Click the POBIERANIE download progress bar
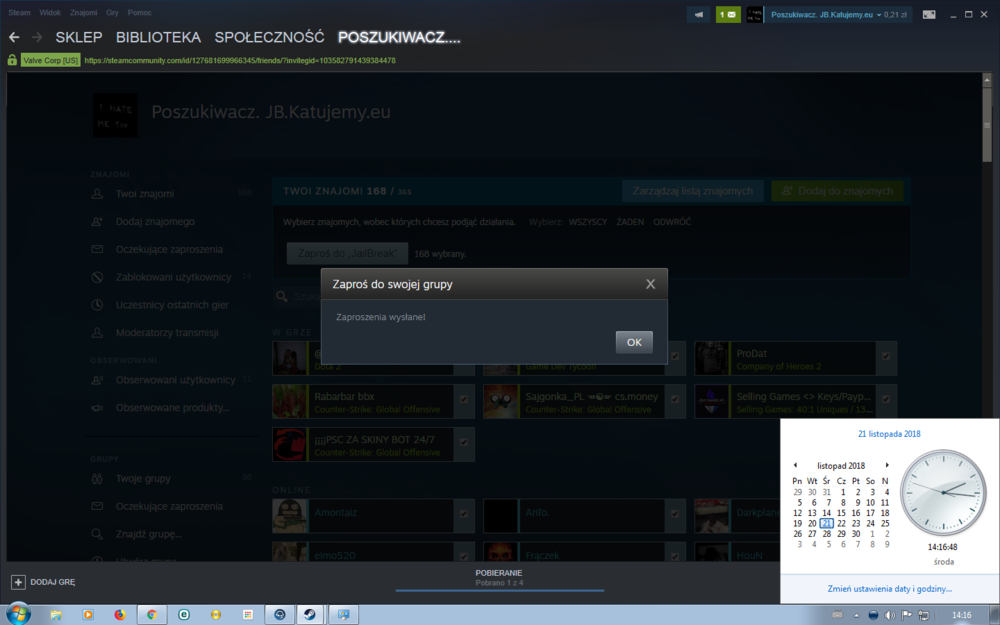 click(499, 589)
